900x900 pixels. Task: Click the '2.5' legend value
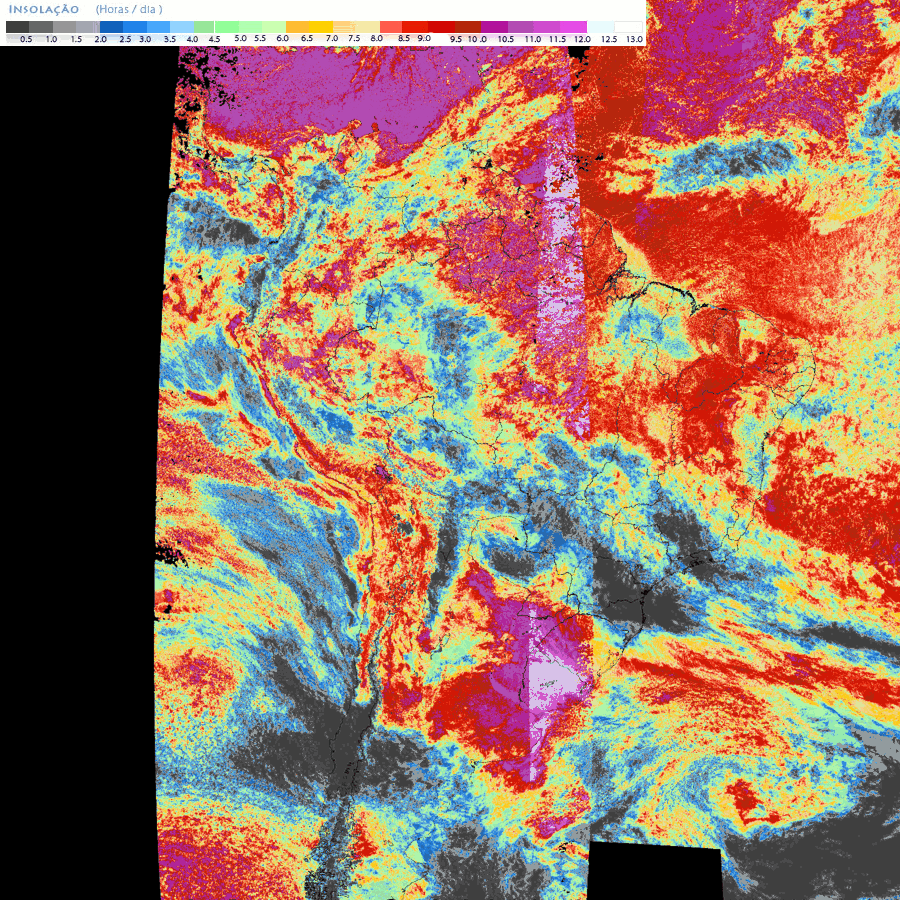pos(125,39)
